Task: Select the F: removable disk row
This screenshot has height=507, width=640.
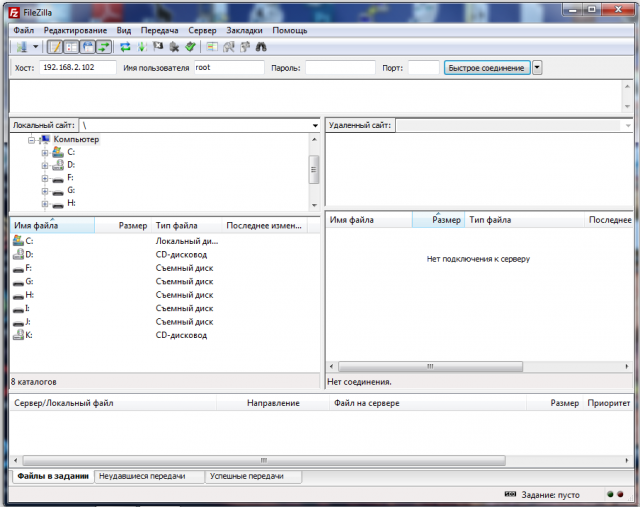Action: (x=165, y=268)
